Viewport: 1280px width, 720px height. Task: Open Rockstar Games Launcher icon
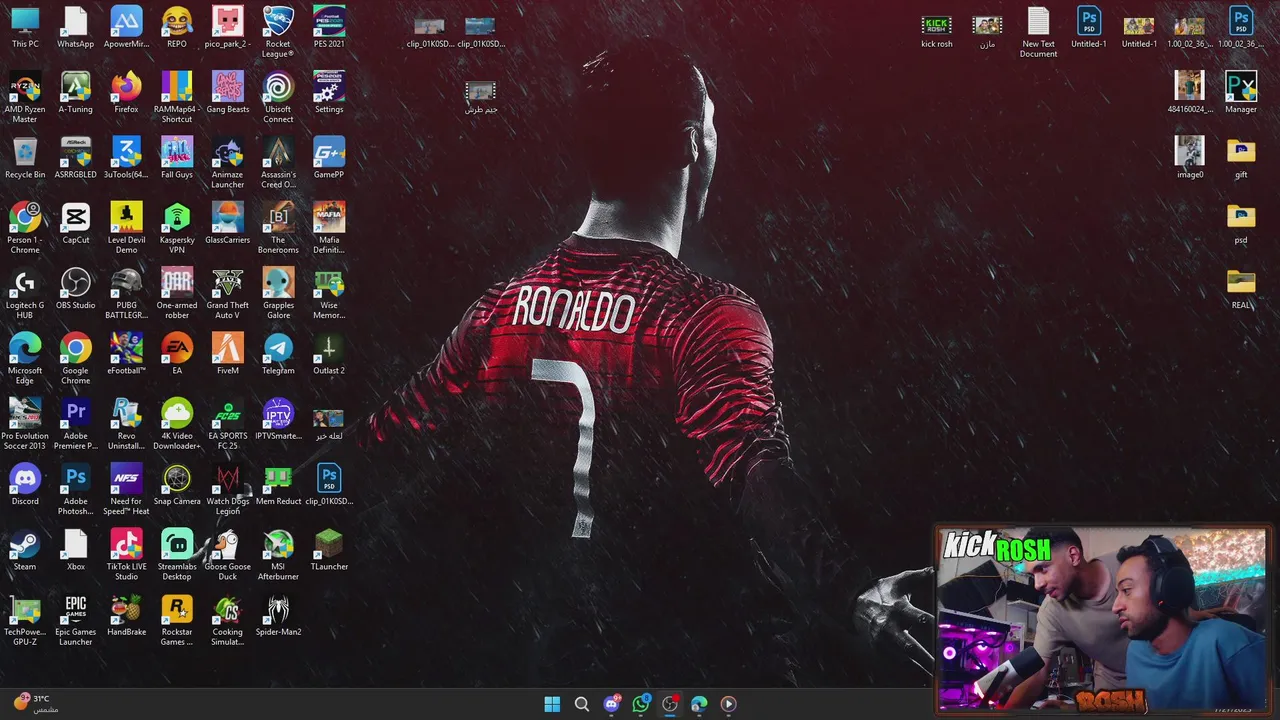click(177, 621)
